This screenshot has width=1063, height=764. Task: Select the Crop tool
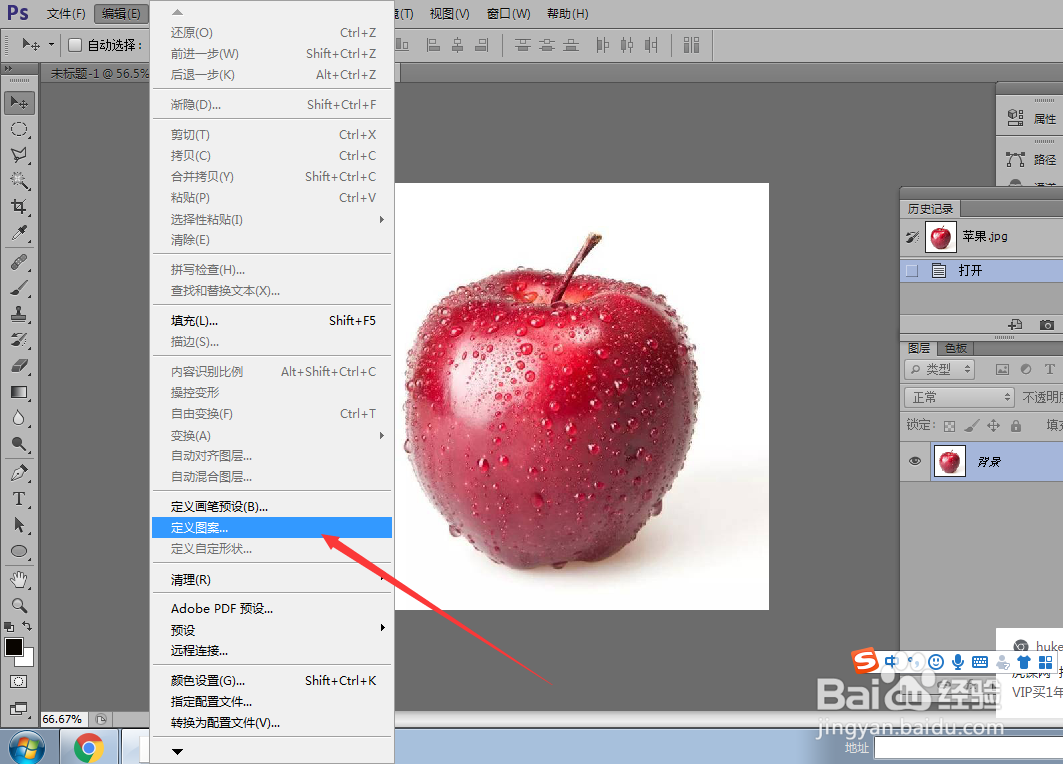19,206
